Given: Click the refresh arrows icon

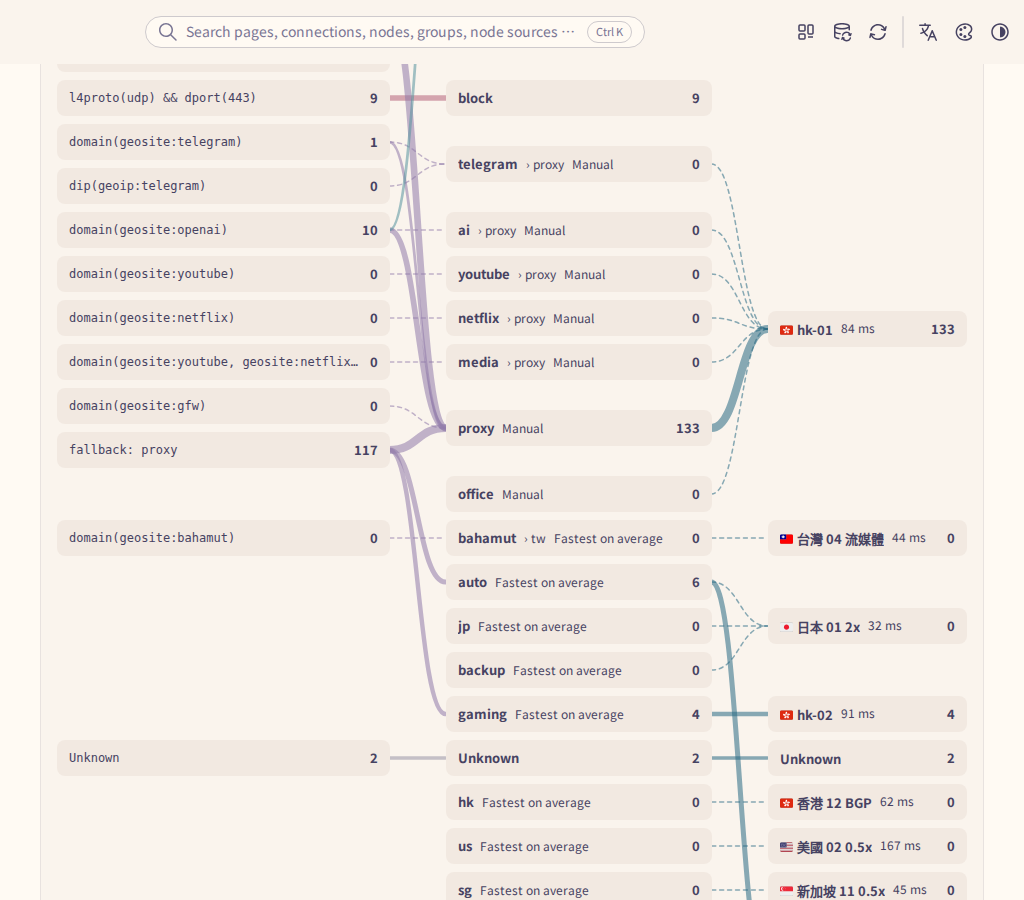Looking at the screenshot, I should click(878, 32).
